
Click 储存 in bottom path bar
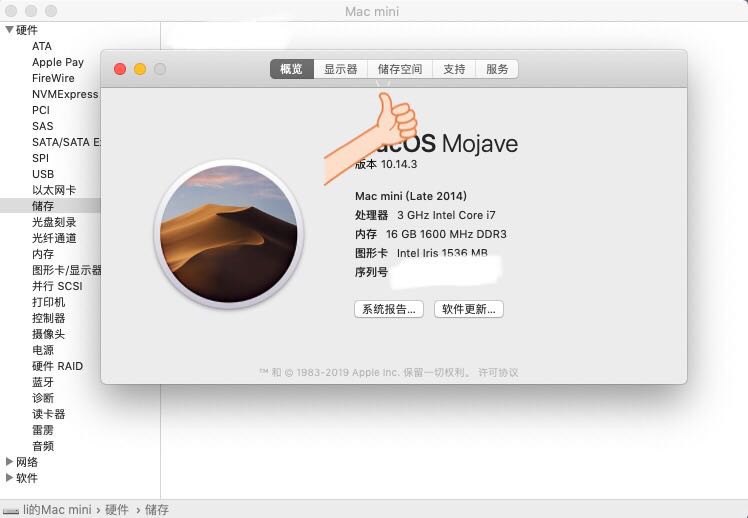point(157,510)
